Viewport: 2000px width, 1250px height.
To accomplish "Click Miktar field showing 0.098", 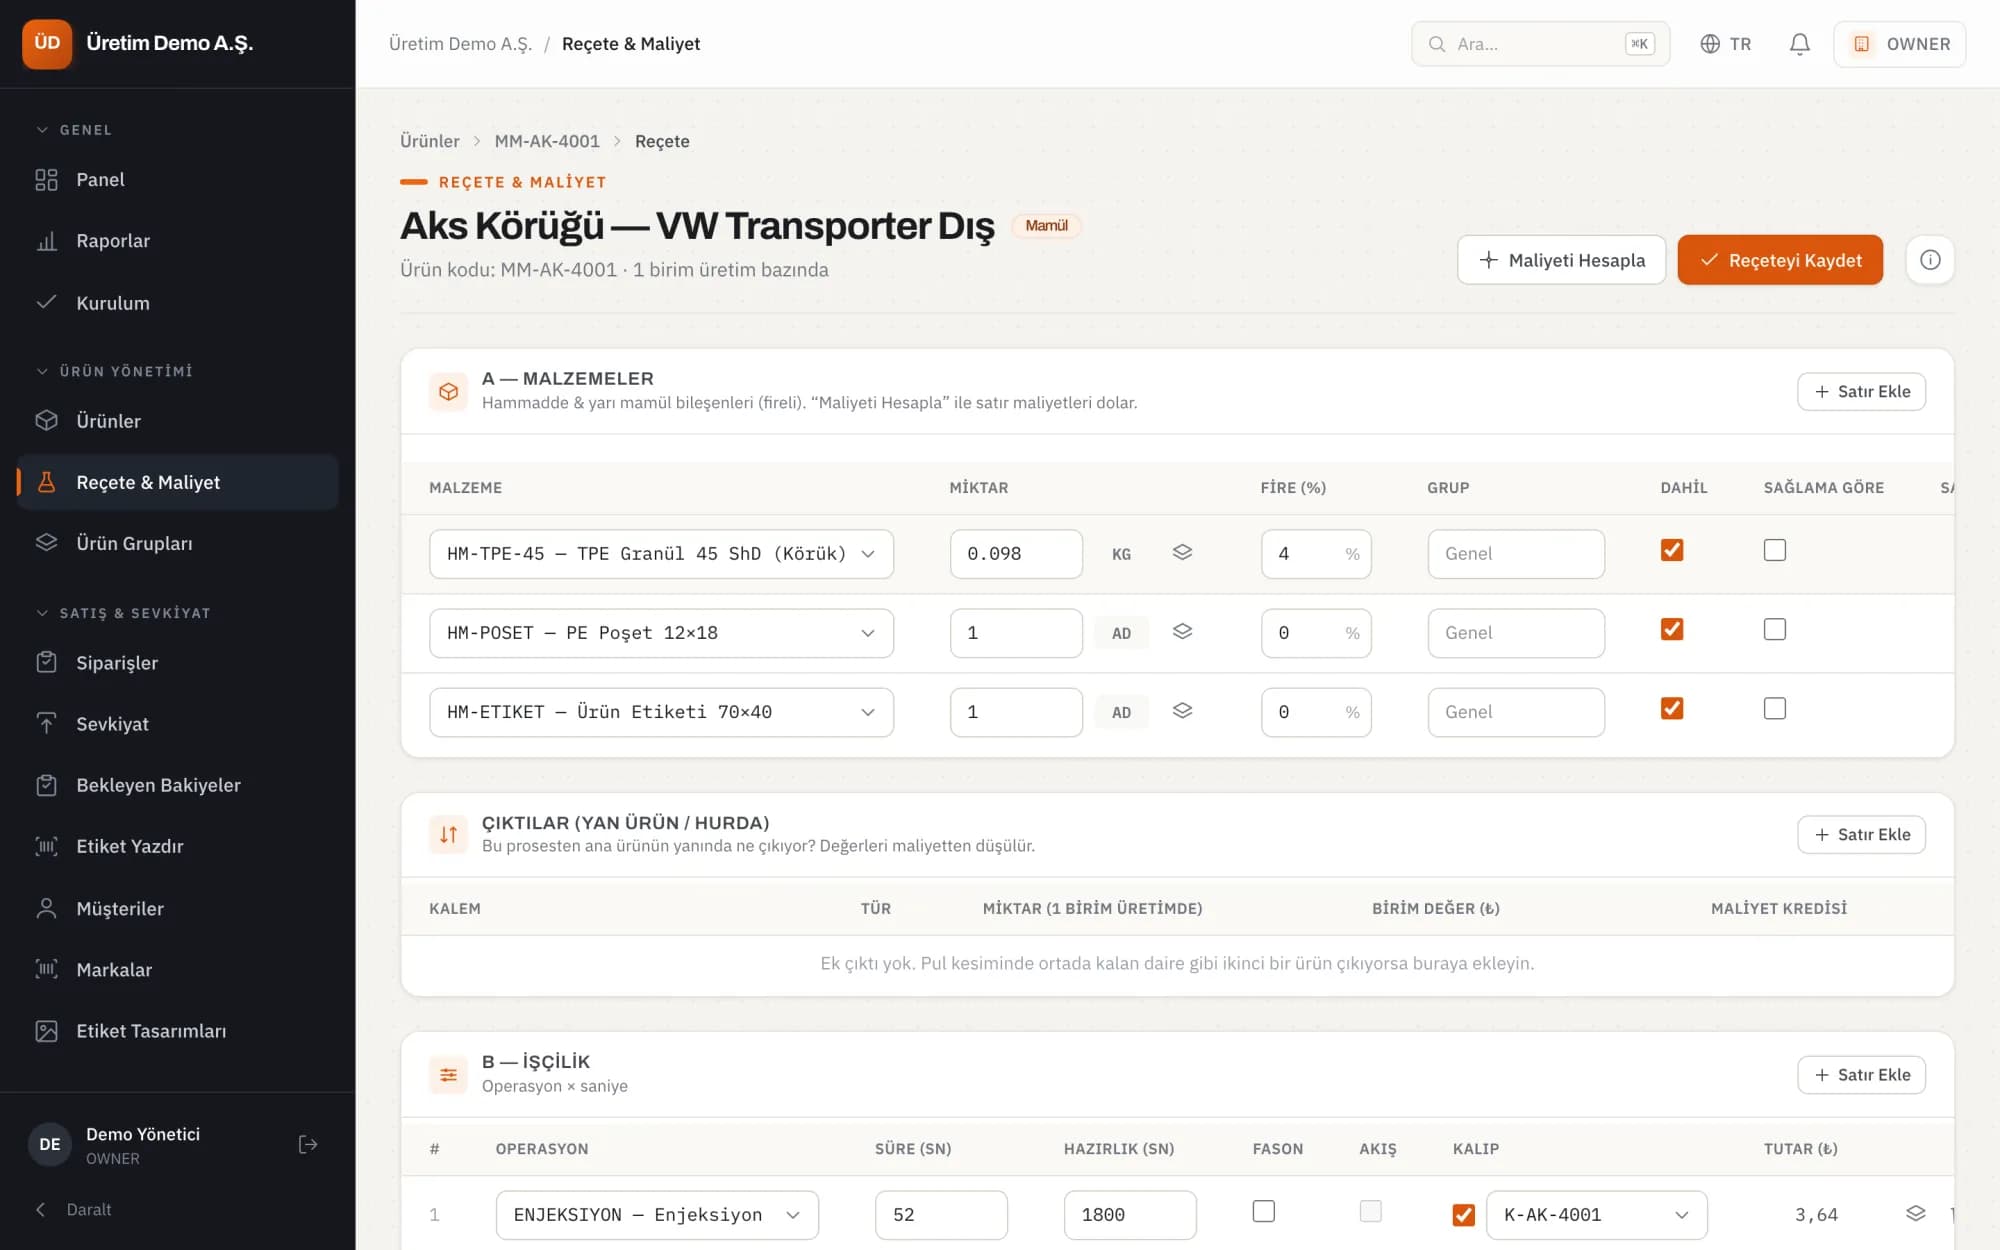I will 1016,554.
